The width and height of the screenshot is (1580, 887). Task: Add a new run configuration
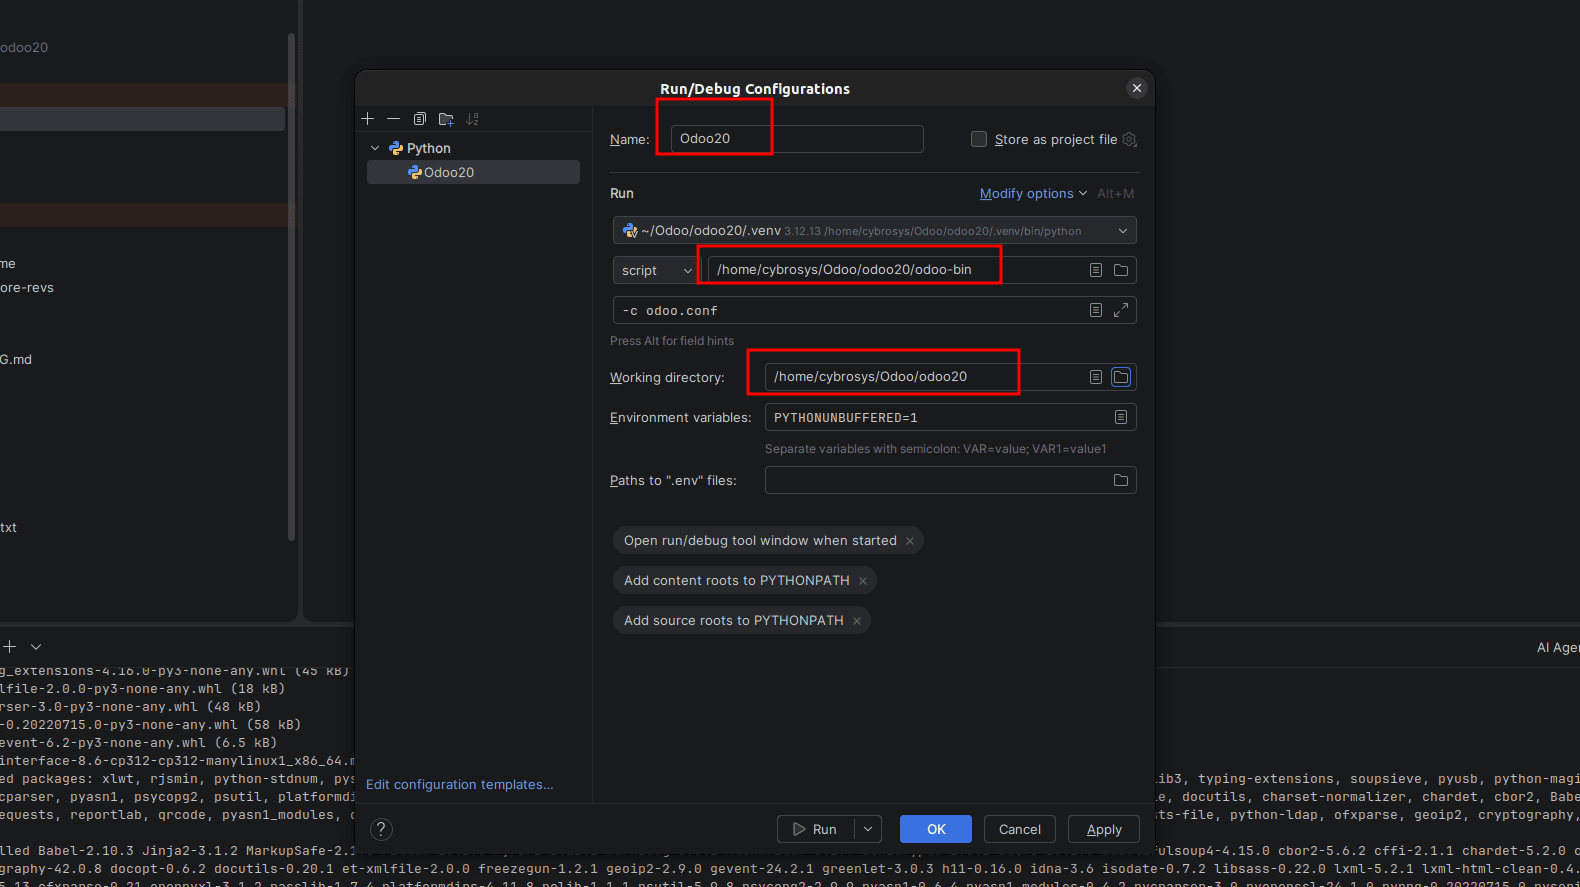[x=368, y=119]
